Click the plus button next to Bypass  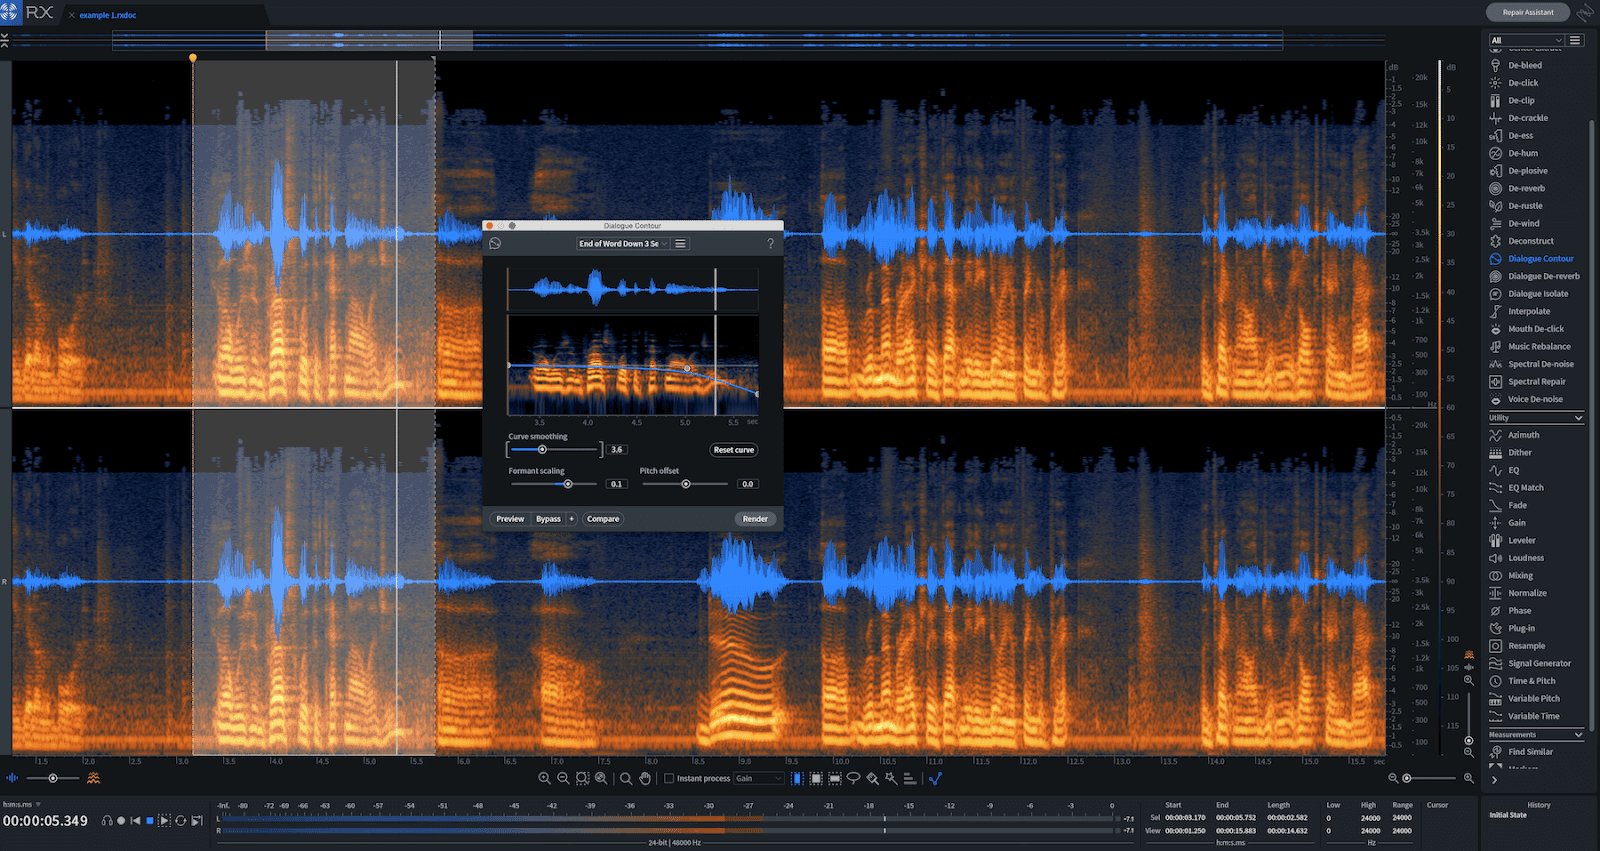(x=572, y=519)
